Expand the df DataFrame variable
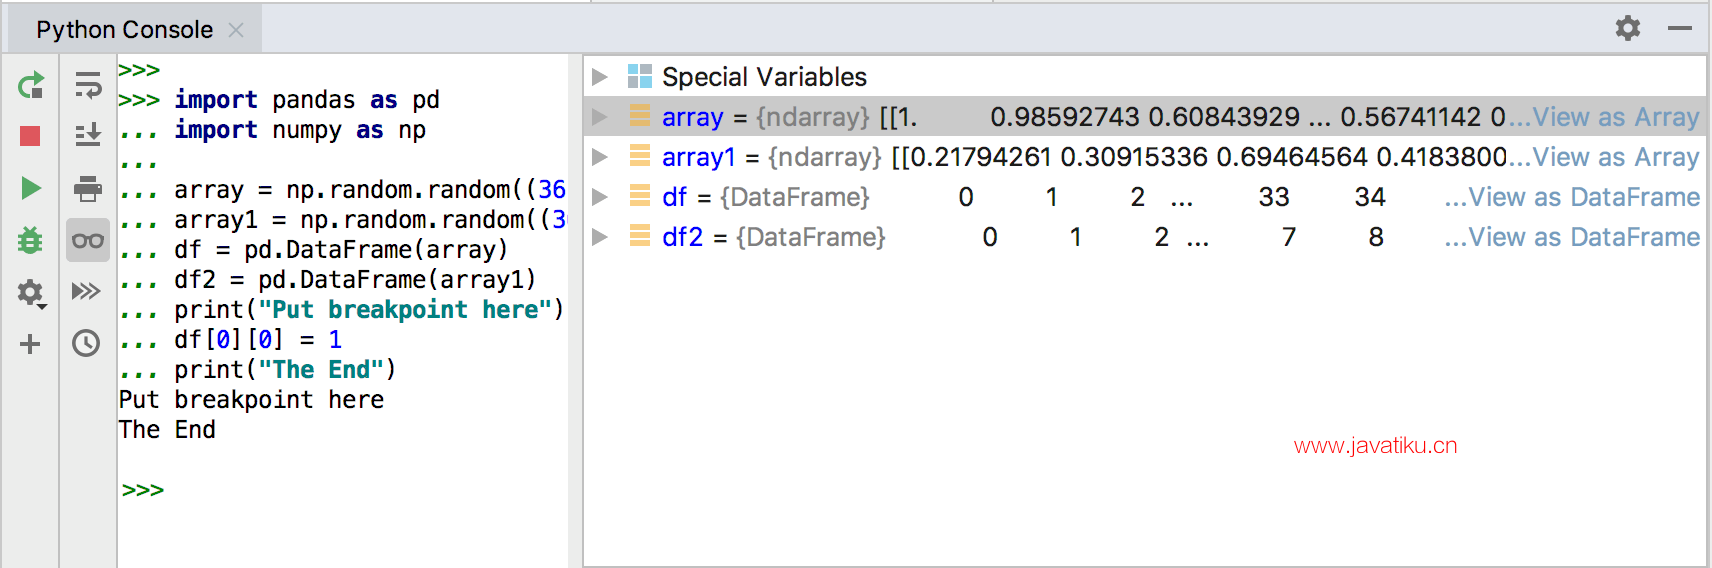Image resolution: width=1712 pixels, height=568 pixels. [600, 197]
